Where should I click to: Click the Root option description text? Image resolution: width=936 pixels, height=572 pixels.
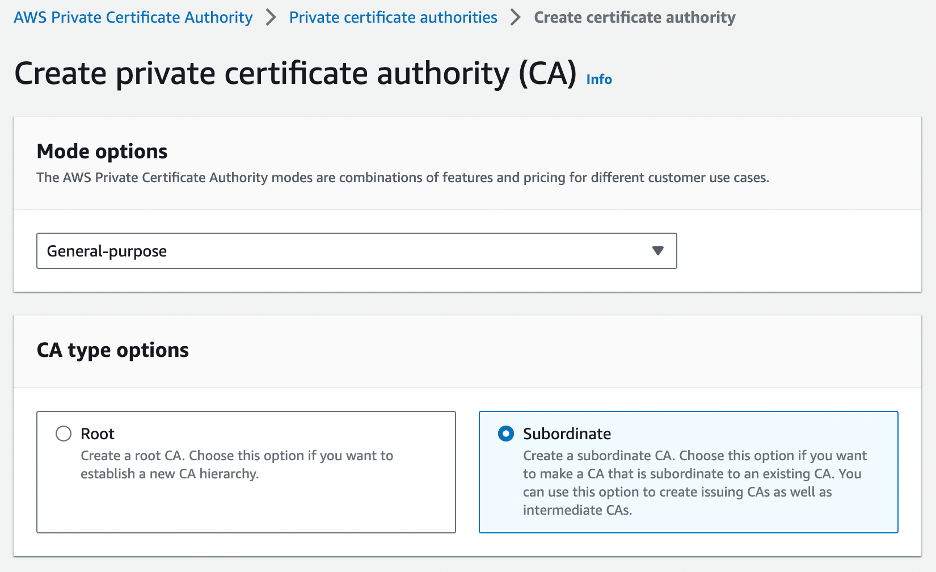point(237,465)
